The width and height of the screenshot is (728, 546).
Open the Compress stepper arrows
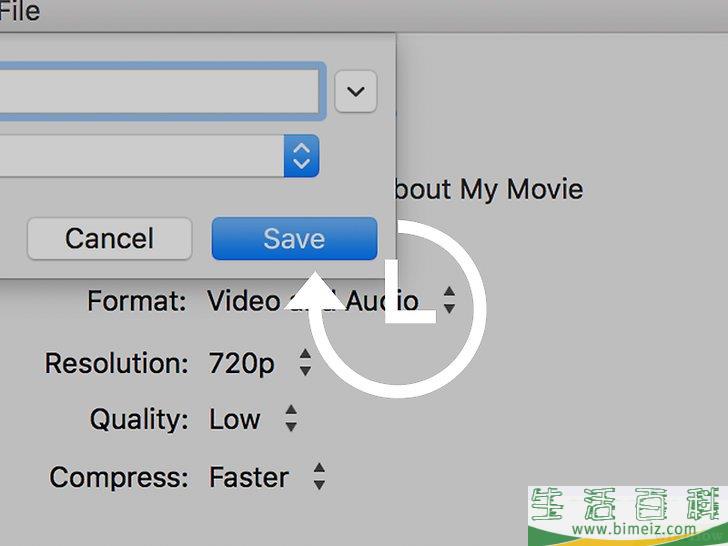[319, 476]
